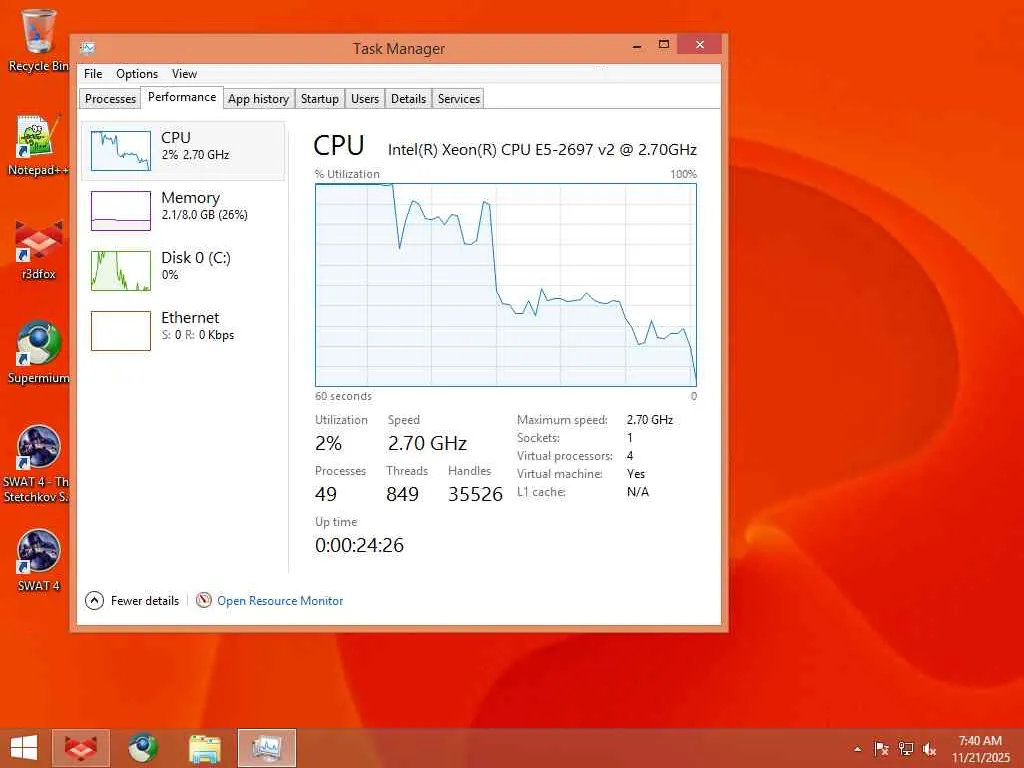Image resolution: width=1024 pixels, height=768 pixels.
Task: Click the muted volume tray icon
Action: [929, 749]
